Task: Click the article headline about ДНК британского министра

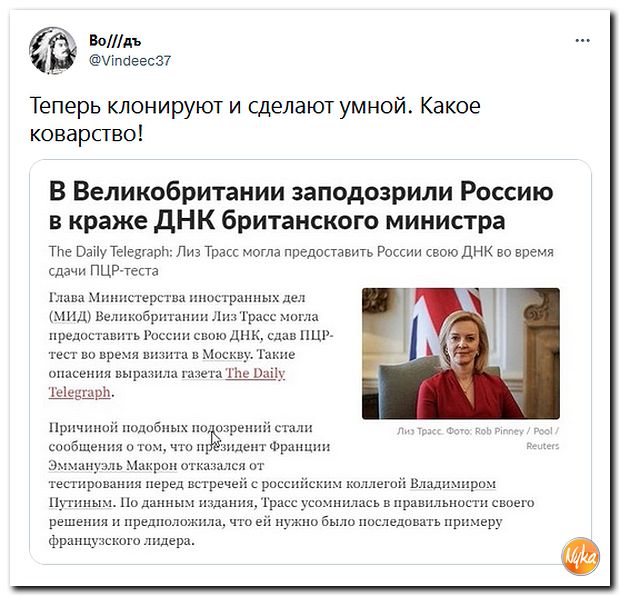Action: click(301, 206)
